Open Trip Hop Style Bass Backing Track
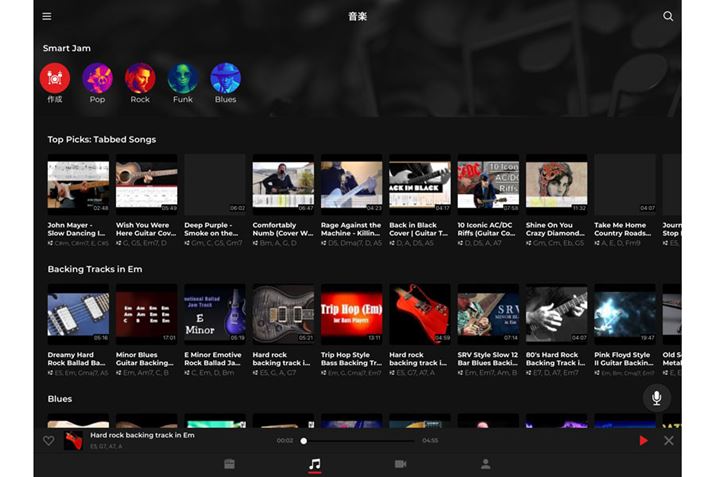The width and height of the screenshot is (715, 477). tap(352, 330)
